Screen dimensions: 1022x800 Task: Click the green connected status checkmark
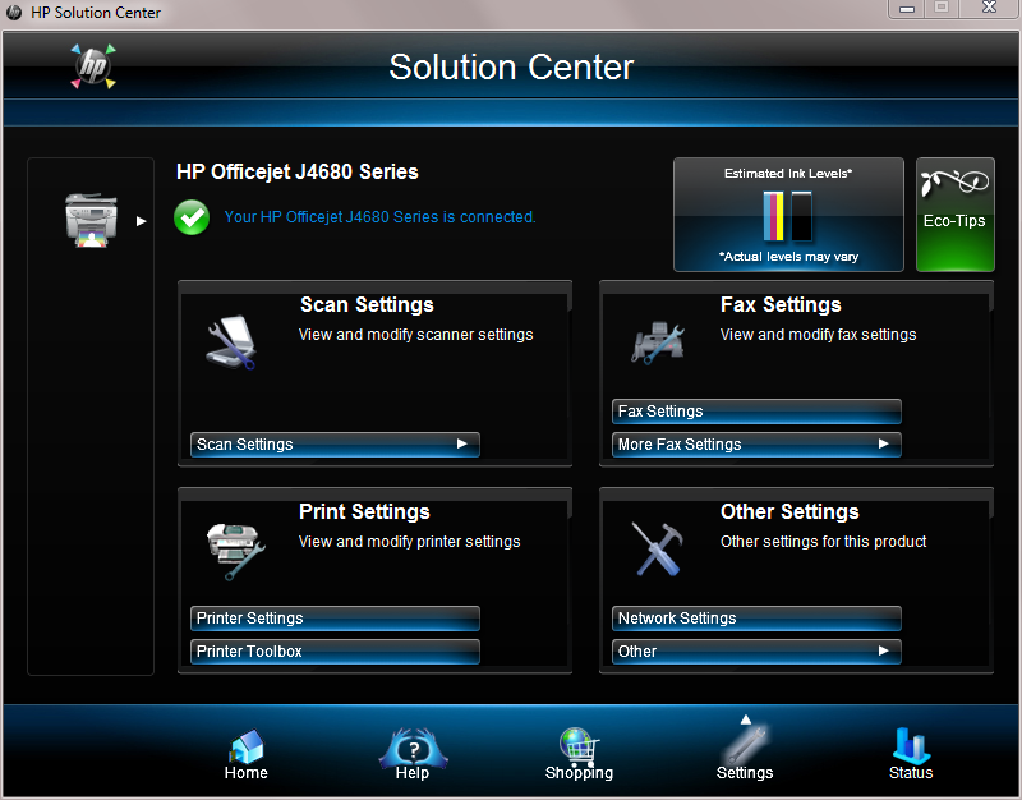tap(192, 217)
